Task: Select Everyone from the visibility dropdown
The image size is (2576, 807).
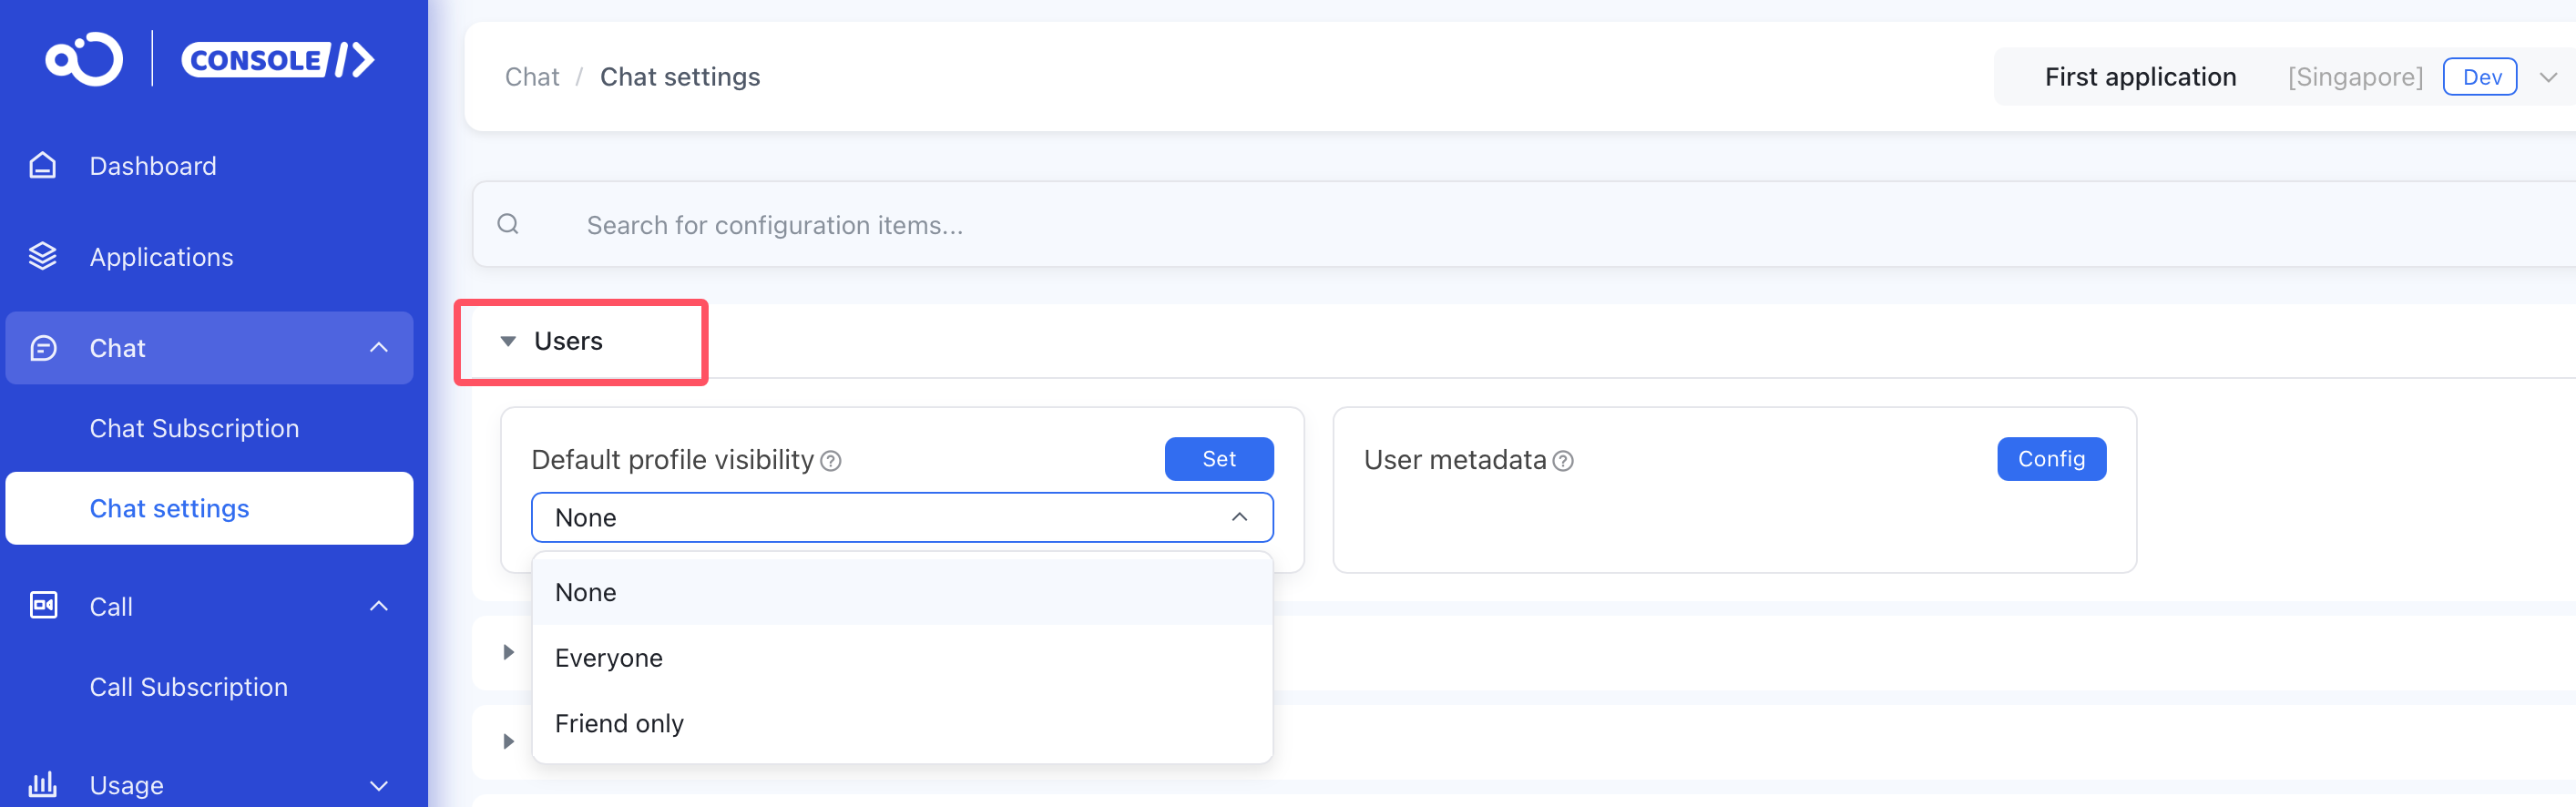Action: pos(609,658)
